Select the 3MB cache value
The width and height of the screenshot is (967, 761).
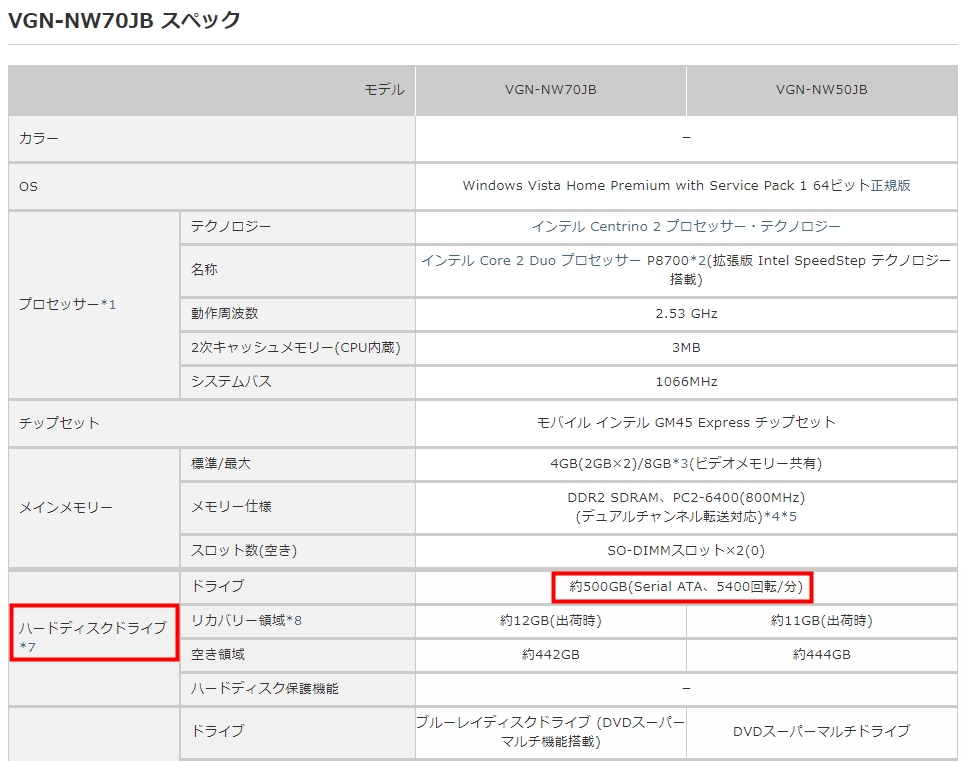[686, 348]
